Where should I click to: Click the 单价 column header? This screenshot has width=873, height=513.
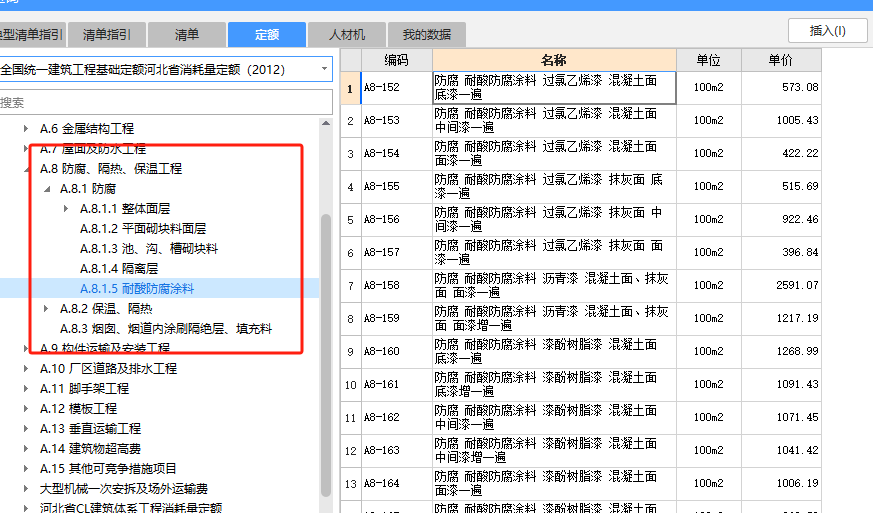click(x=781, y=60)
